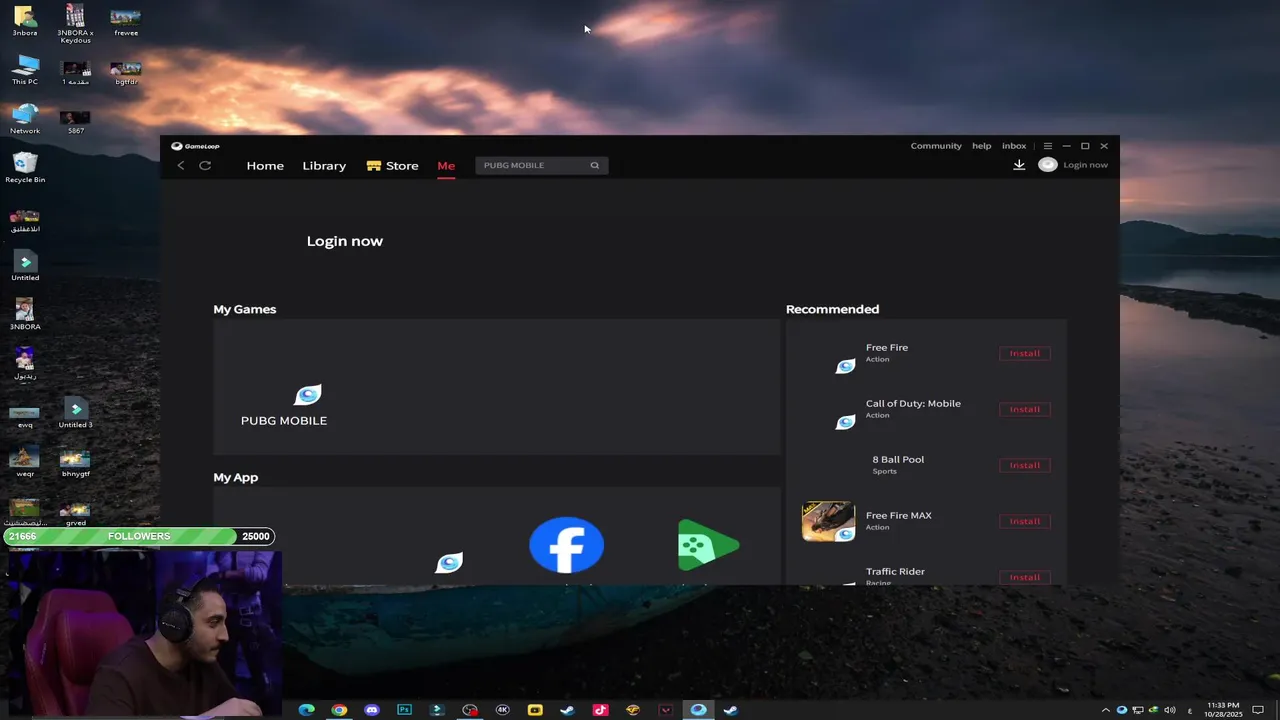Viewport: 1280px width, 720px height.
Task: Click the 'Traffic Rider' title
Action: (895, 571)
